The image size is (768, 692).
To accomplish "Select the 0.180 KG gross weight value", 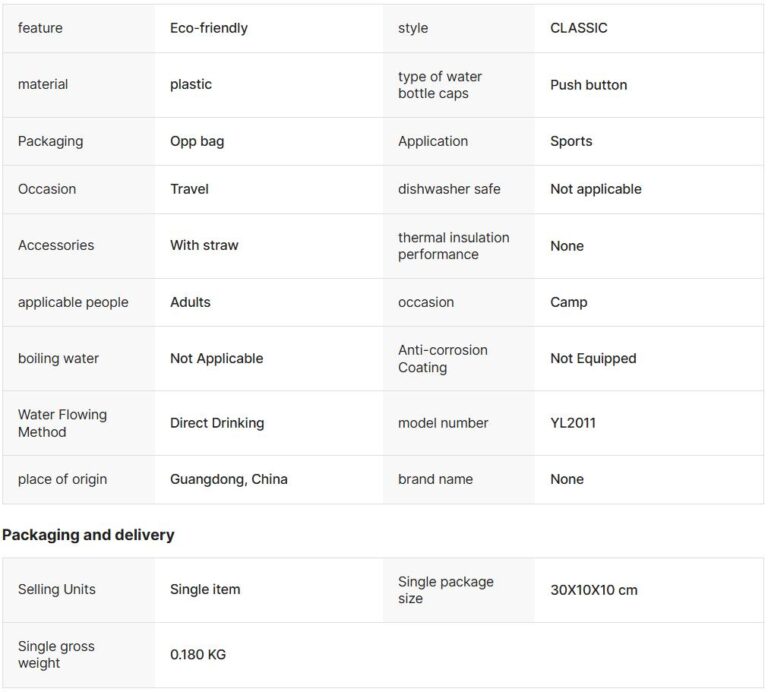I will coord(198,655).
